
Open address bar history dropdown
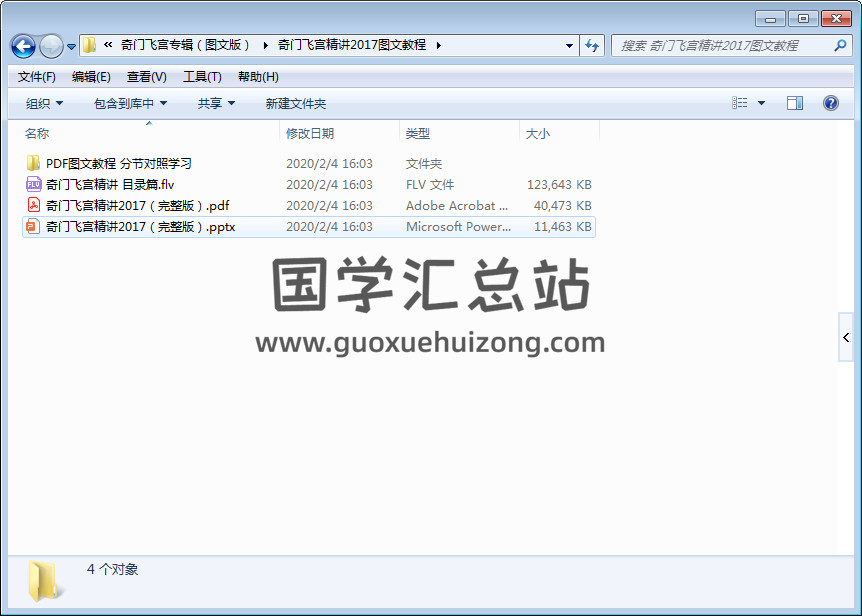[570, 46]
